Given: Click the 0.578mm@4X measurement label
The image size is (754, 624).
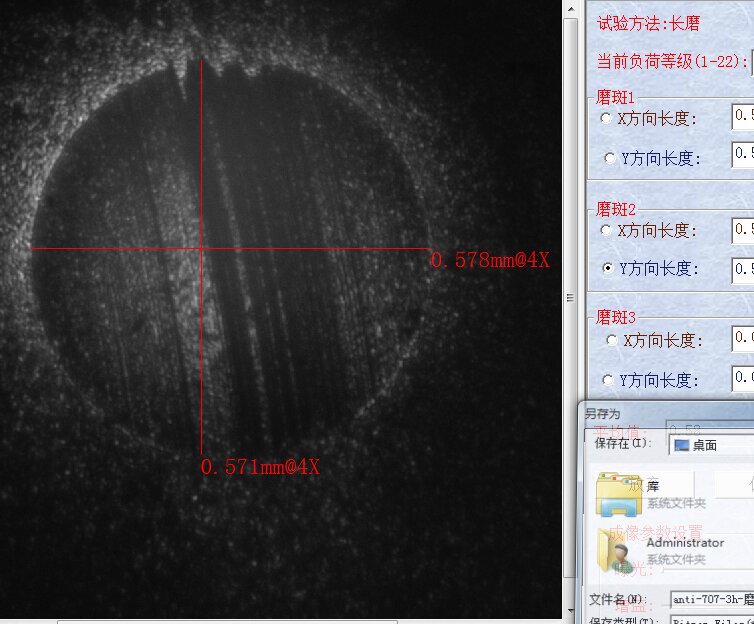Looking at the screenshot, I should pos(490,260).
